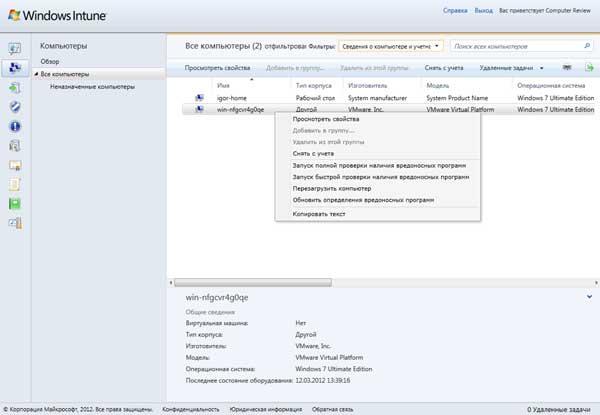Open the Alerts workspace icon
This screenshot has width=600, height=415.
[x=15, y=126]
